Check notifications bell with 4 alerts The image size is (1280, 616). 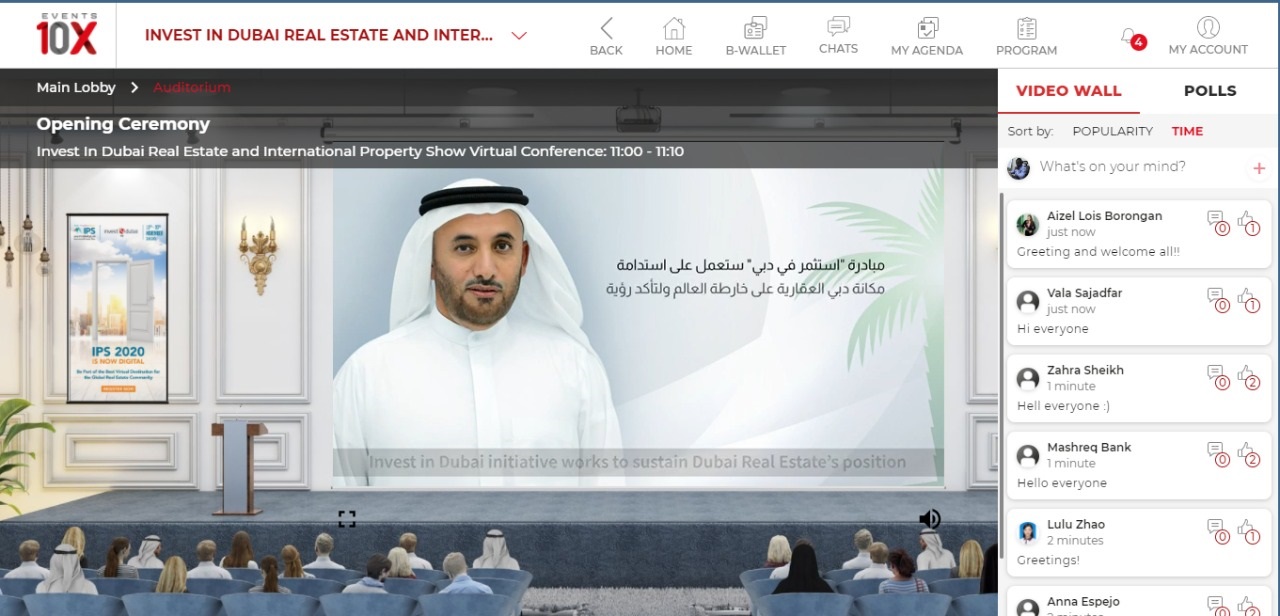[1130, 37]
